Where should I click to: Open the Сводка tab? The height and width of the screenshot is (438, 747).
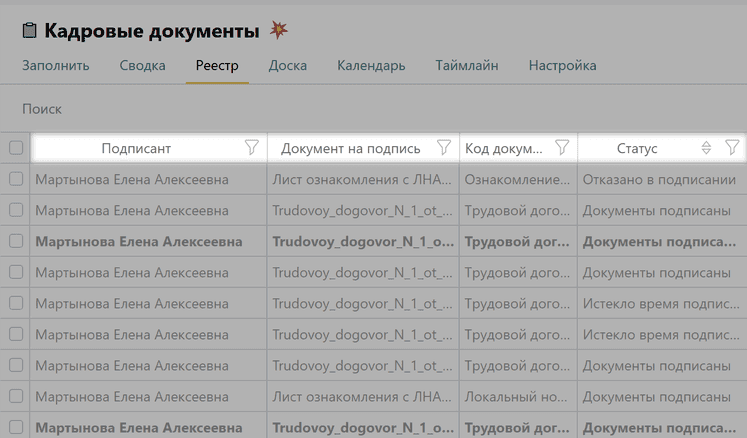(x=143, y=66)
